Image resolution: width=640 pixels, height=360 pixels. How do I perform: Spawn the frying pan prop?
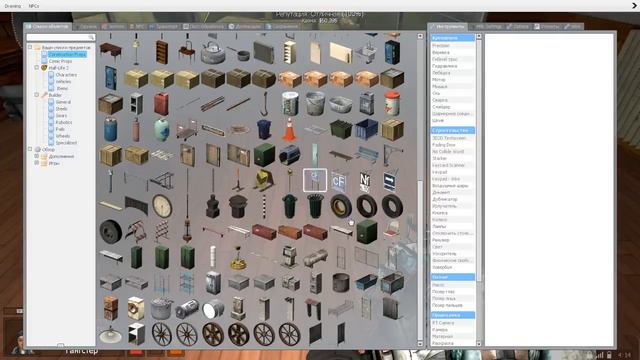[x=238, y=53]
